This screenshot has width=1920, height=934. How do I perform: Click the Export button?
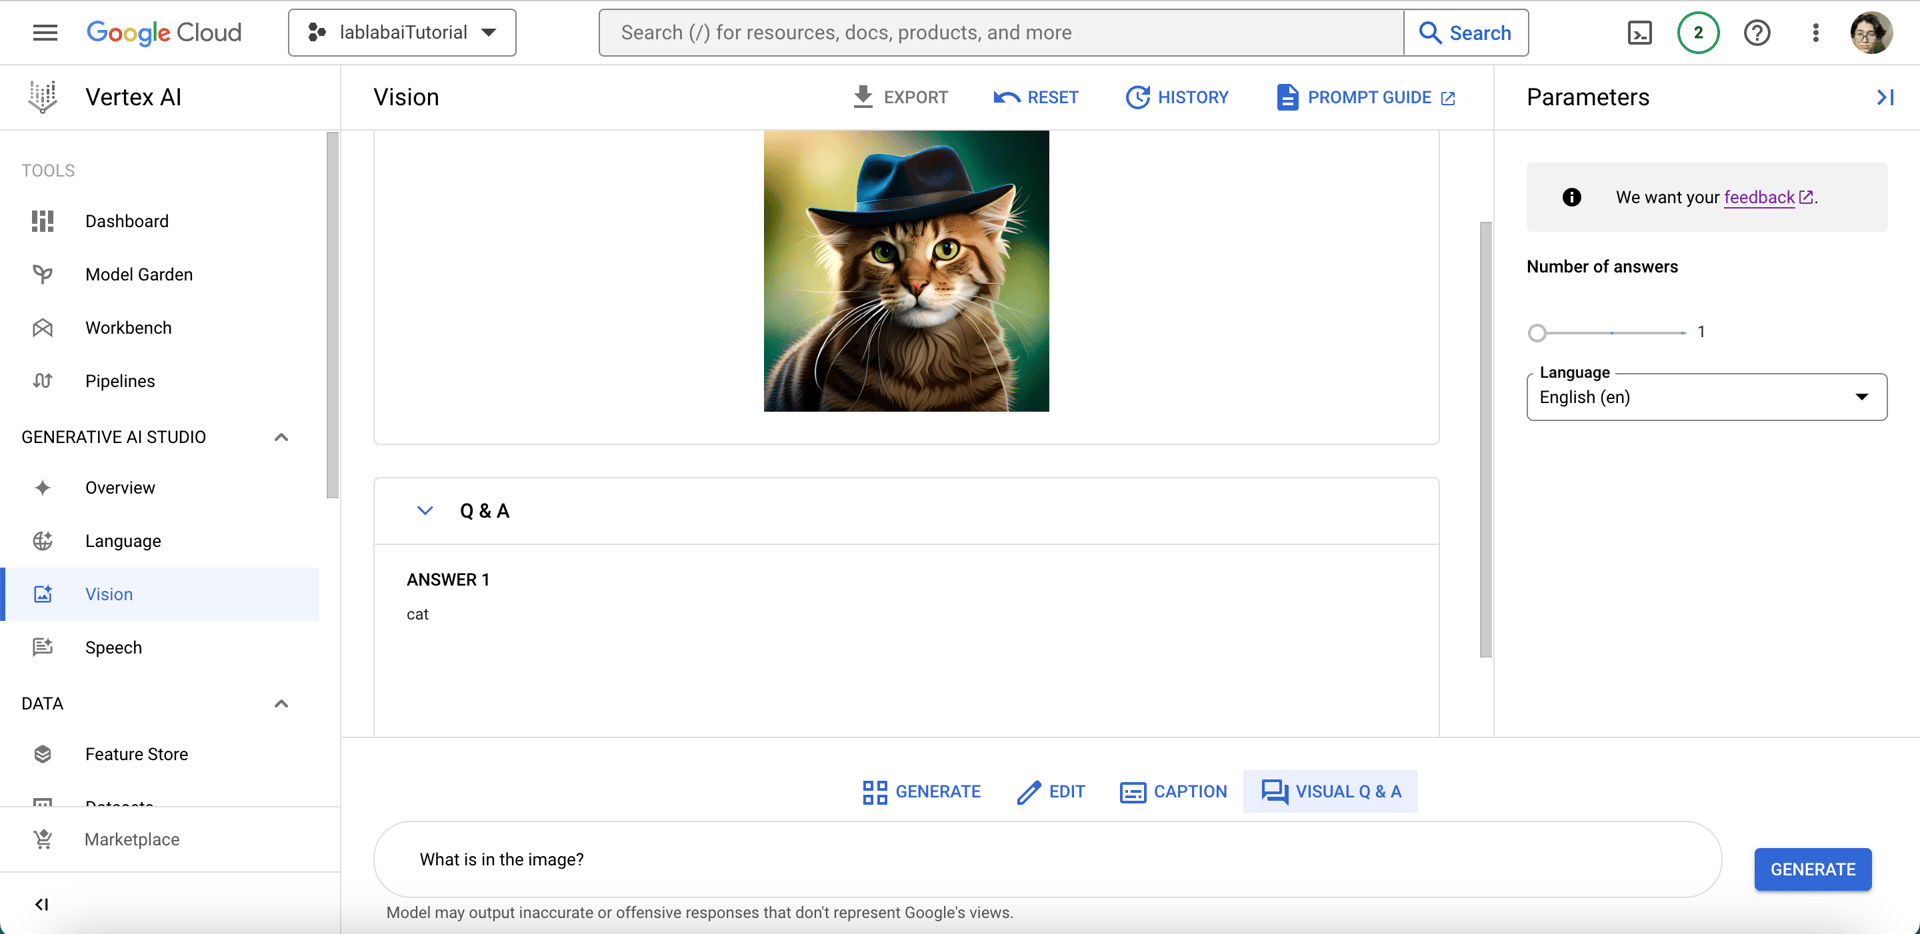[x=900, y=97]
